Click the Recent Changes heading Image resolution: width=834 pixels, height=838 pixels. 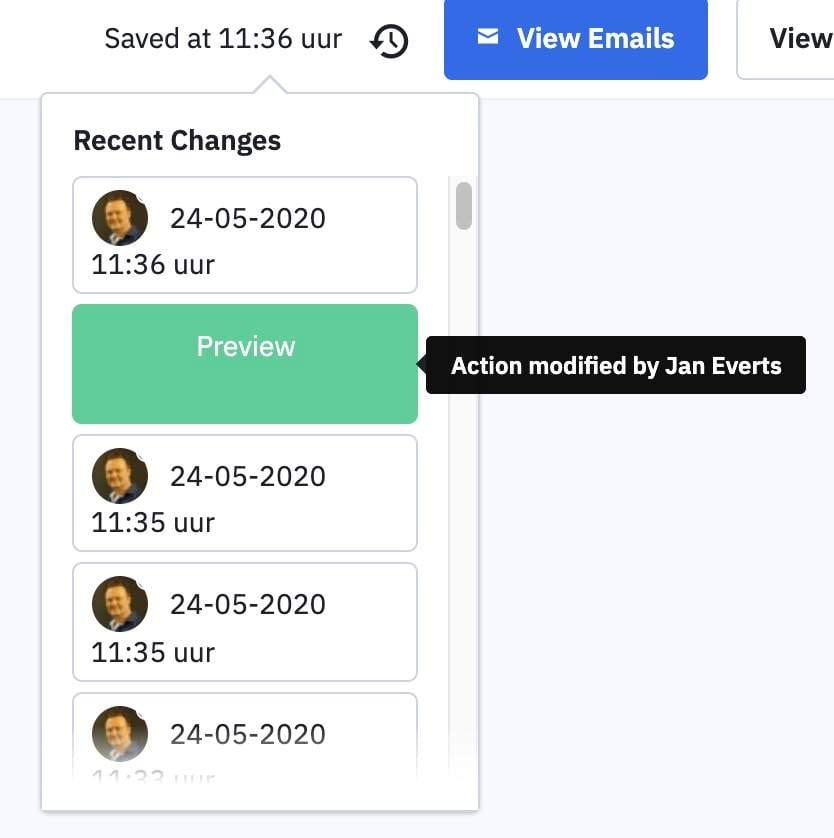click(x=177, y=141)
